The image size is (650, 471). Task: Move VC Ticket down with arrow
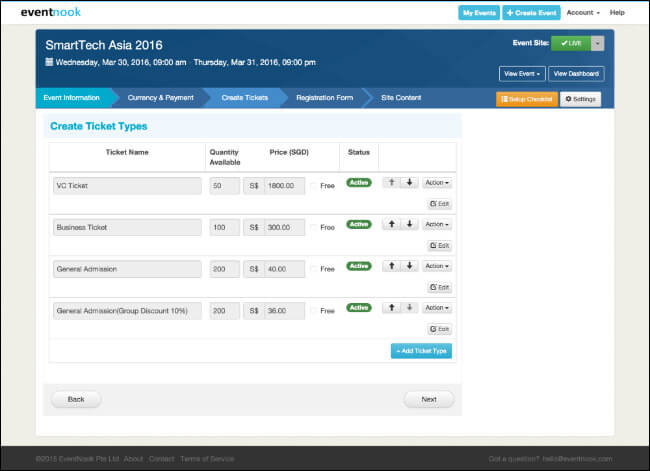tap(410, 182)
